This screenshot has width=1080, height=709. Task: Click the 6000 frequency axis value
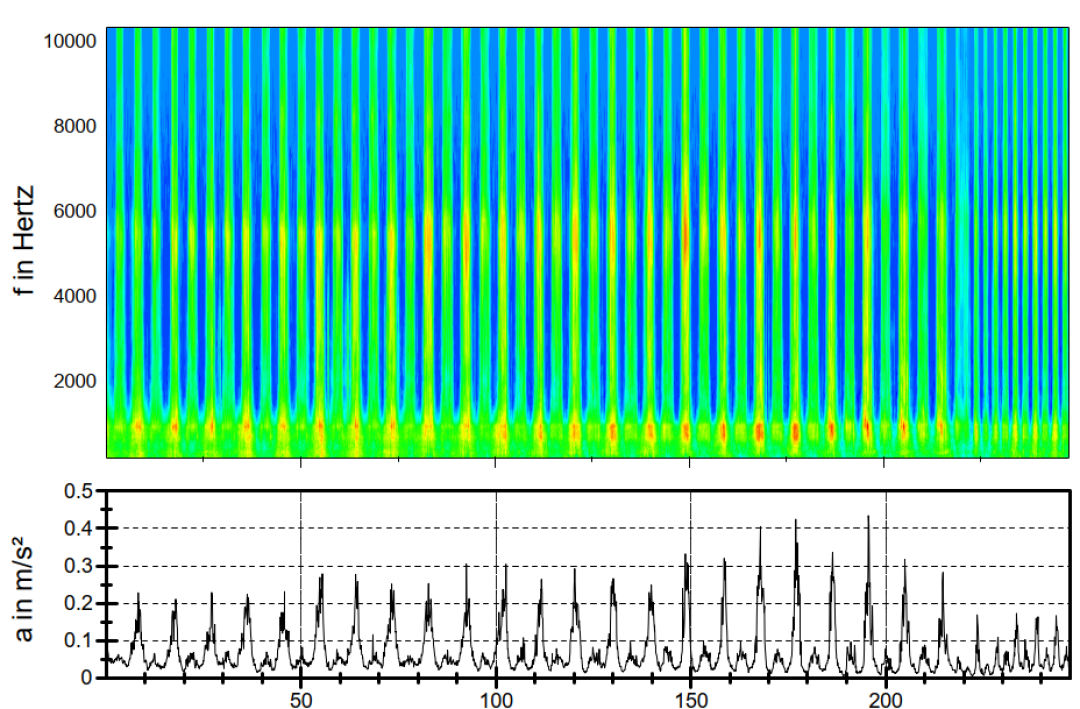(x=73, y=211)
